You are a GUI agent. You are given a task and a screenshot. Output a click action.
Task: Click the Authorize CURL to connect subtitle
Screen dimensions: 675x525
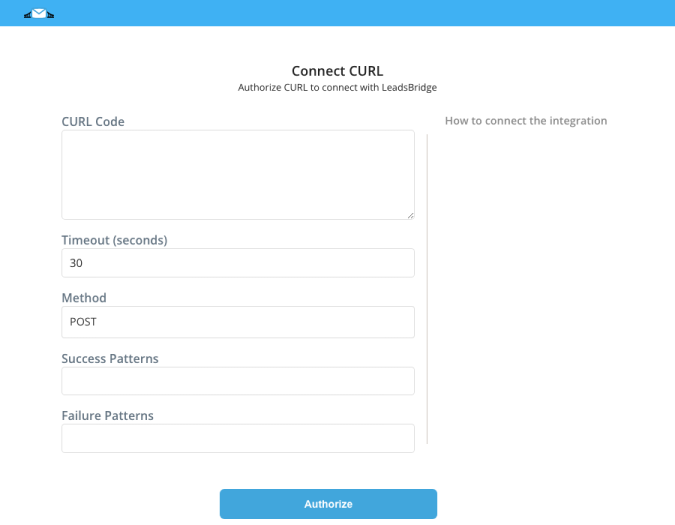point(338,87)
